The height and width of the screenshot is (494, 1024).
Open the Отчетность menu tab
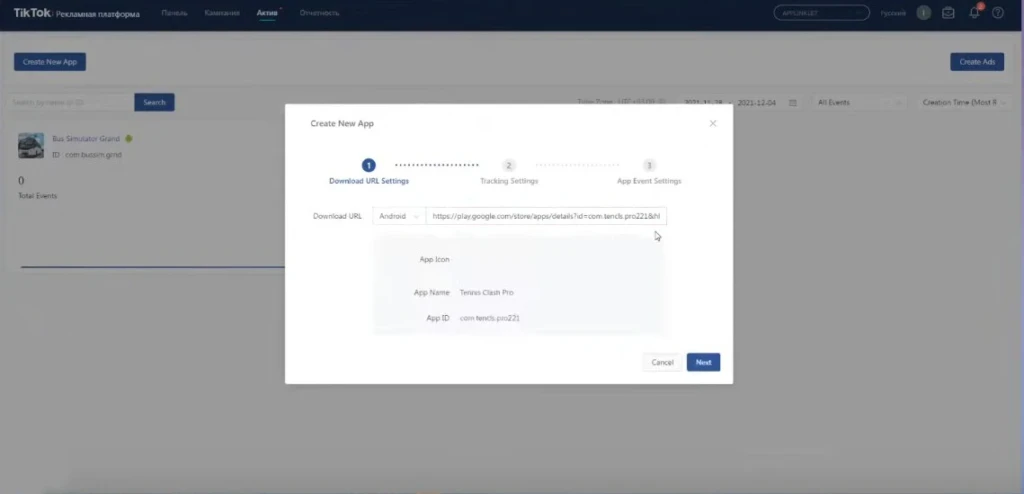click(319, 13)
